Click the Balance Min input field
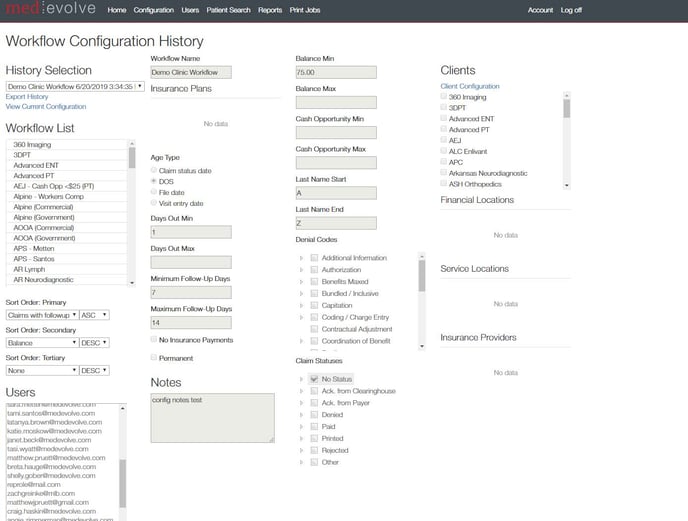 (335, 73)
